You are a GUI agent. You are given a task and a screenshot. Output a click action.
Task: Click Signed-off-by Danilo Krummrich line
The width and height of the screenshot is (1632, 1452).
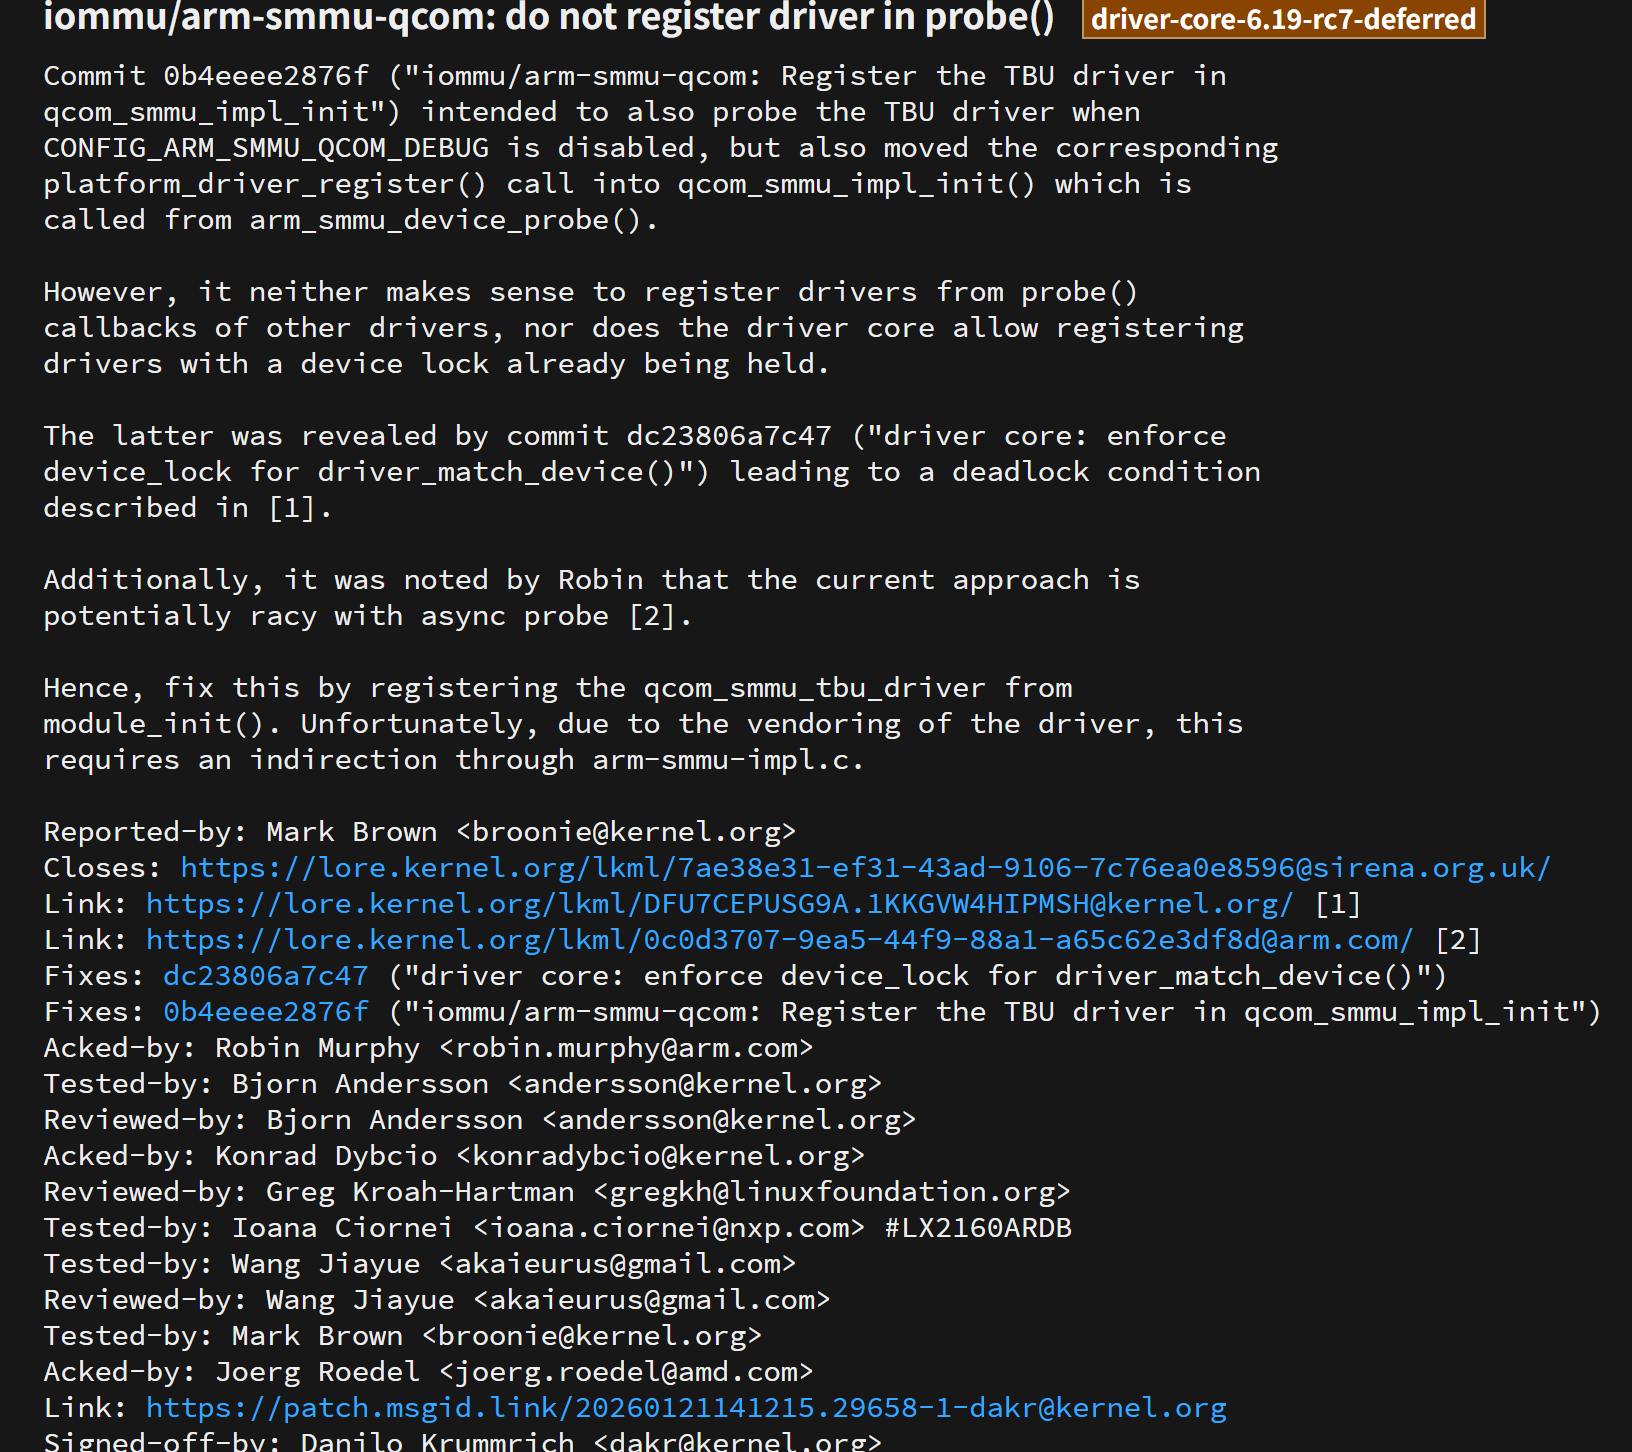point(462,1441)
